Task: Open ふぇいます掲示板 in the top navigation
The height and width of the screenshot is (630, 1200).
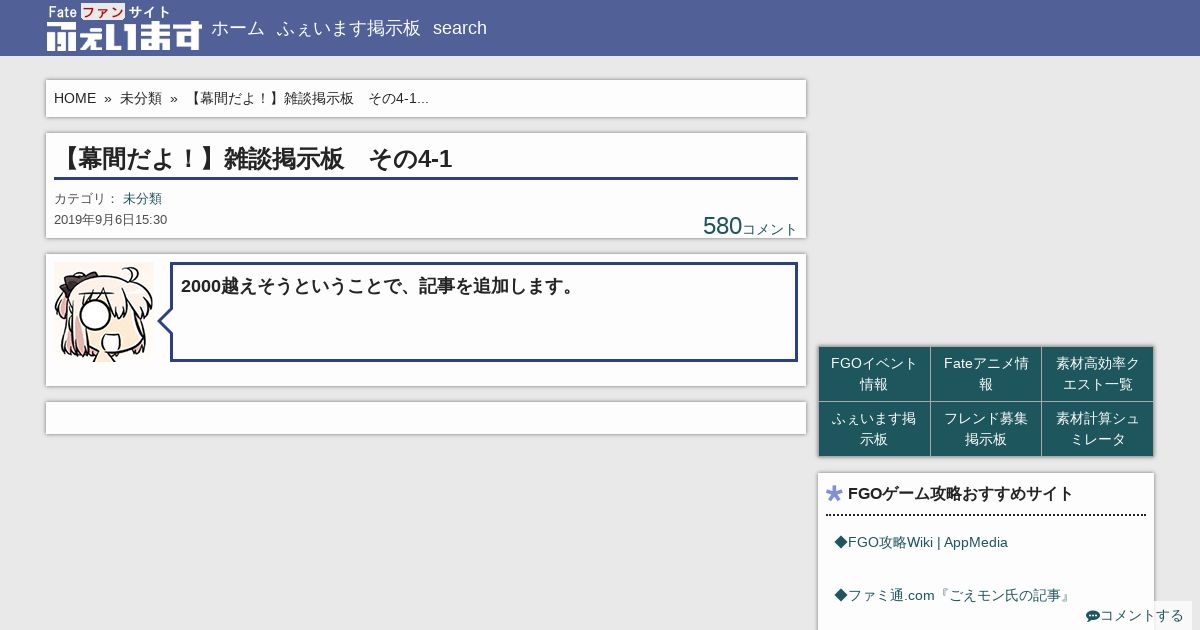Action: click(x=349, y=28)
